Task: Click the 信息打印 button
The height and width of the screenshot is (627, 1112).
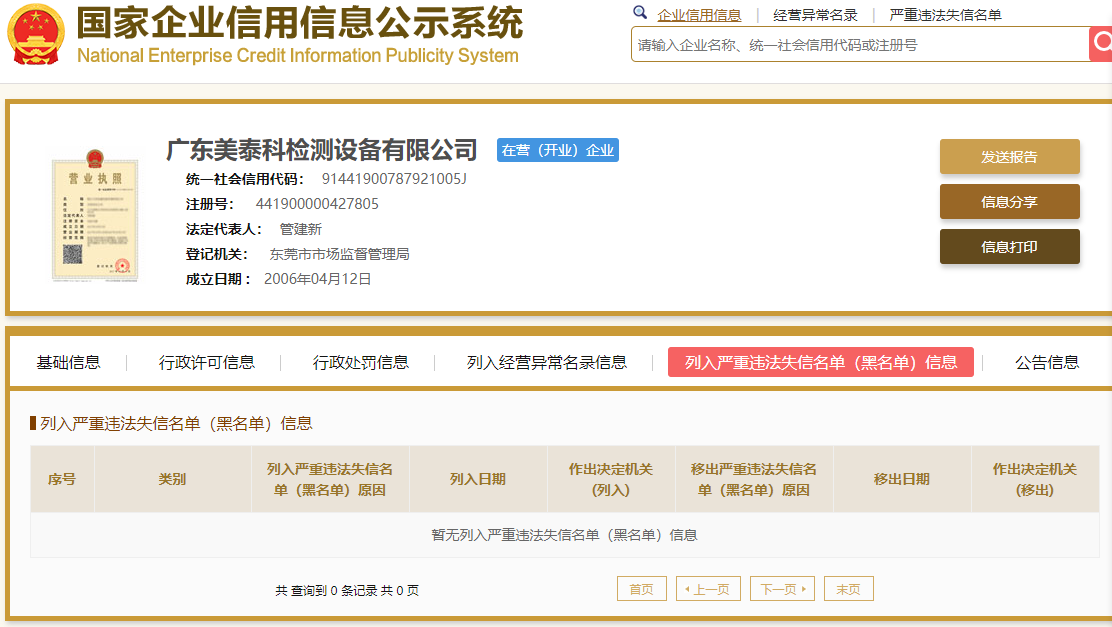Action: (x=1009, y=247)
